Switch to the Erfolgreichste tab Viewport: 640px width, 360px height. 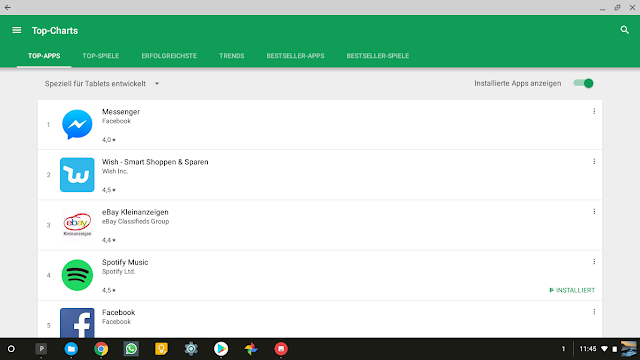tap(169, 56)
